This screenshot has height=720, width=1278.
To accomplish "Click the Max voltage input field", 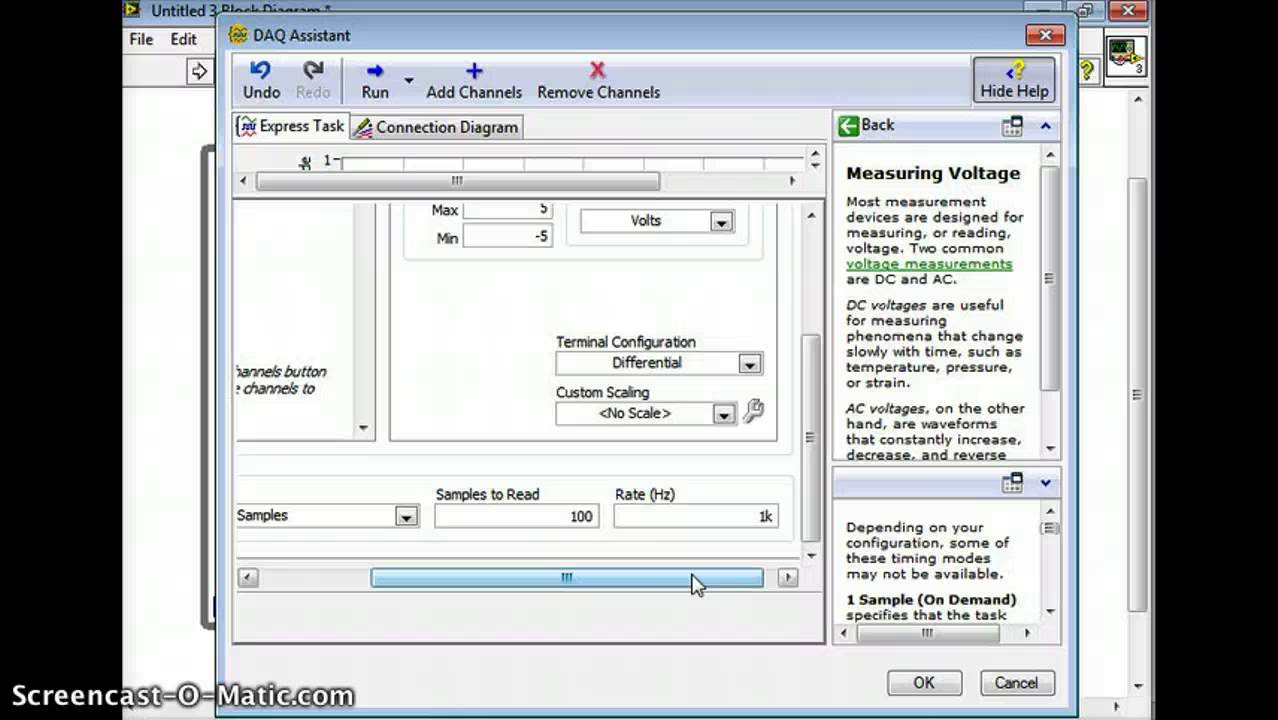I will coord(507,210).
